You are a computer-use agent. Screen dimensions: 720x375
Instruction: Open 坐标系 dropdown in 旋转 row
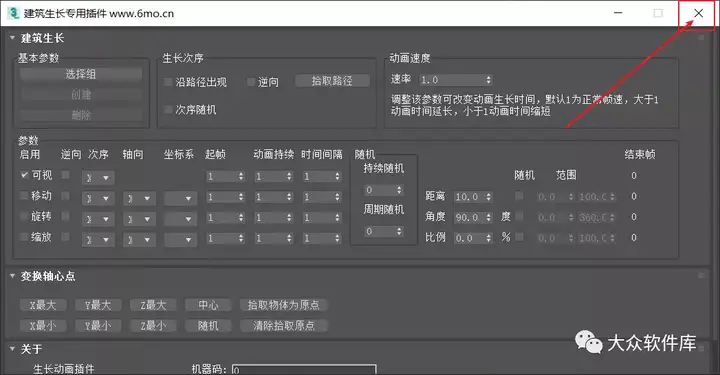click(181, 219)
